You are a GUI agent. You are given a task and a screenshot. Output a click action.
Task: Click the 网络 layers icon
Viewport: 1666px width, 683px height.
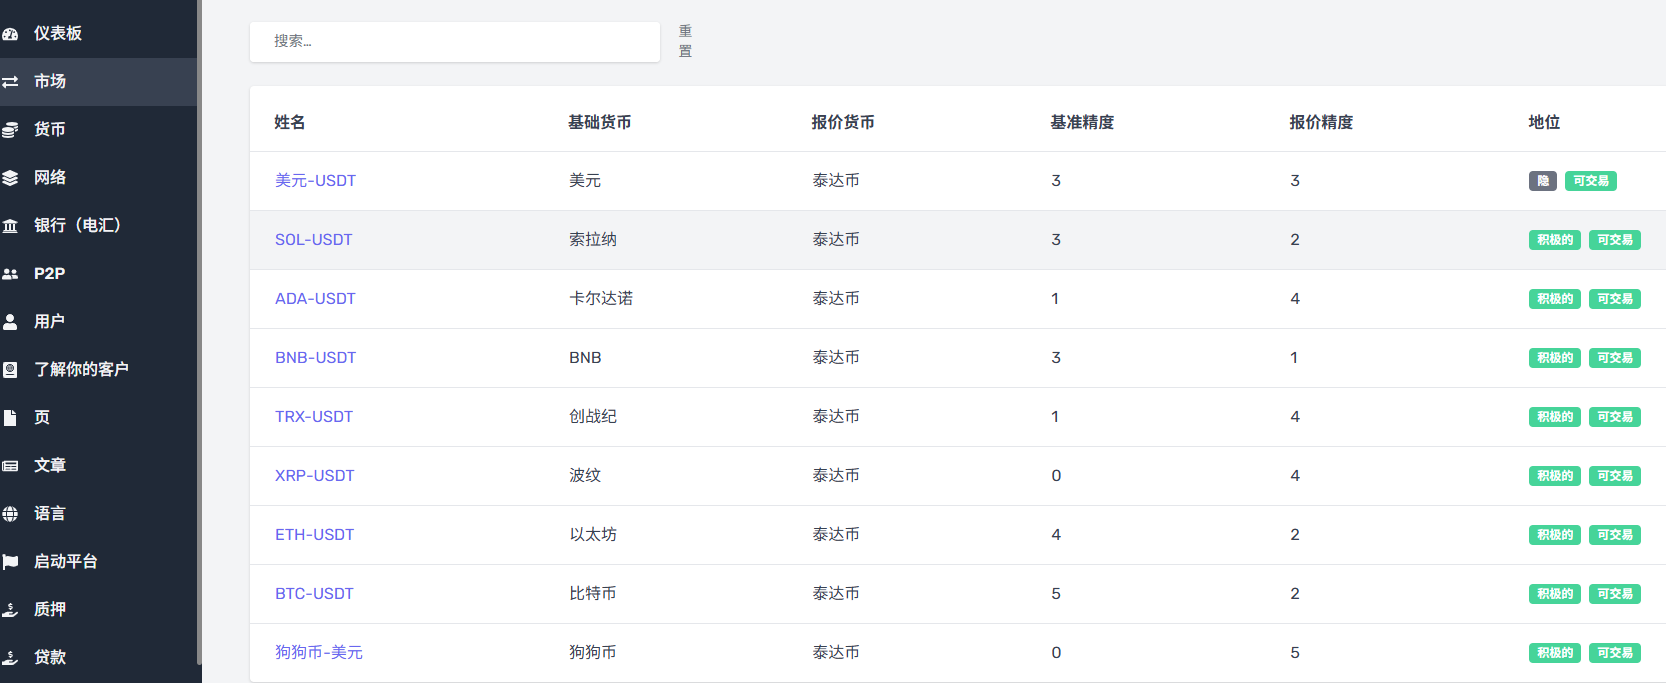coord(10,178)
